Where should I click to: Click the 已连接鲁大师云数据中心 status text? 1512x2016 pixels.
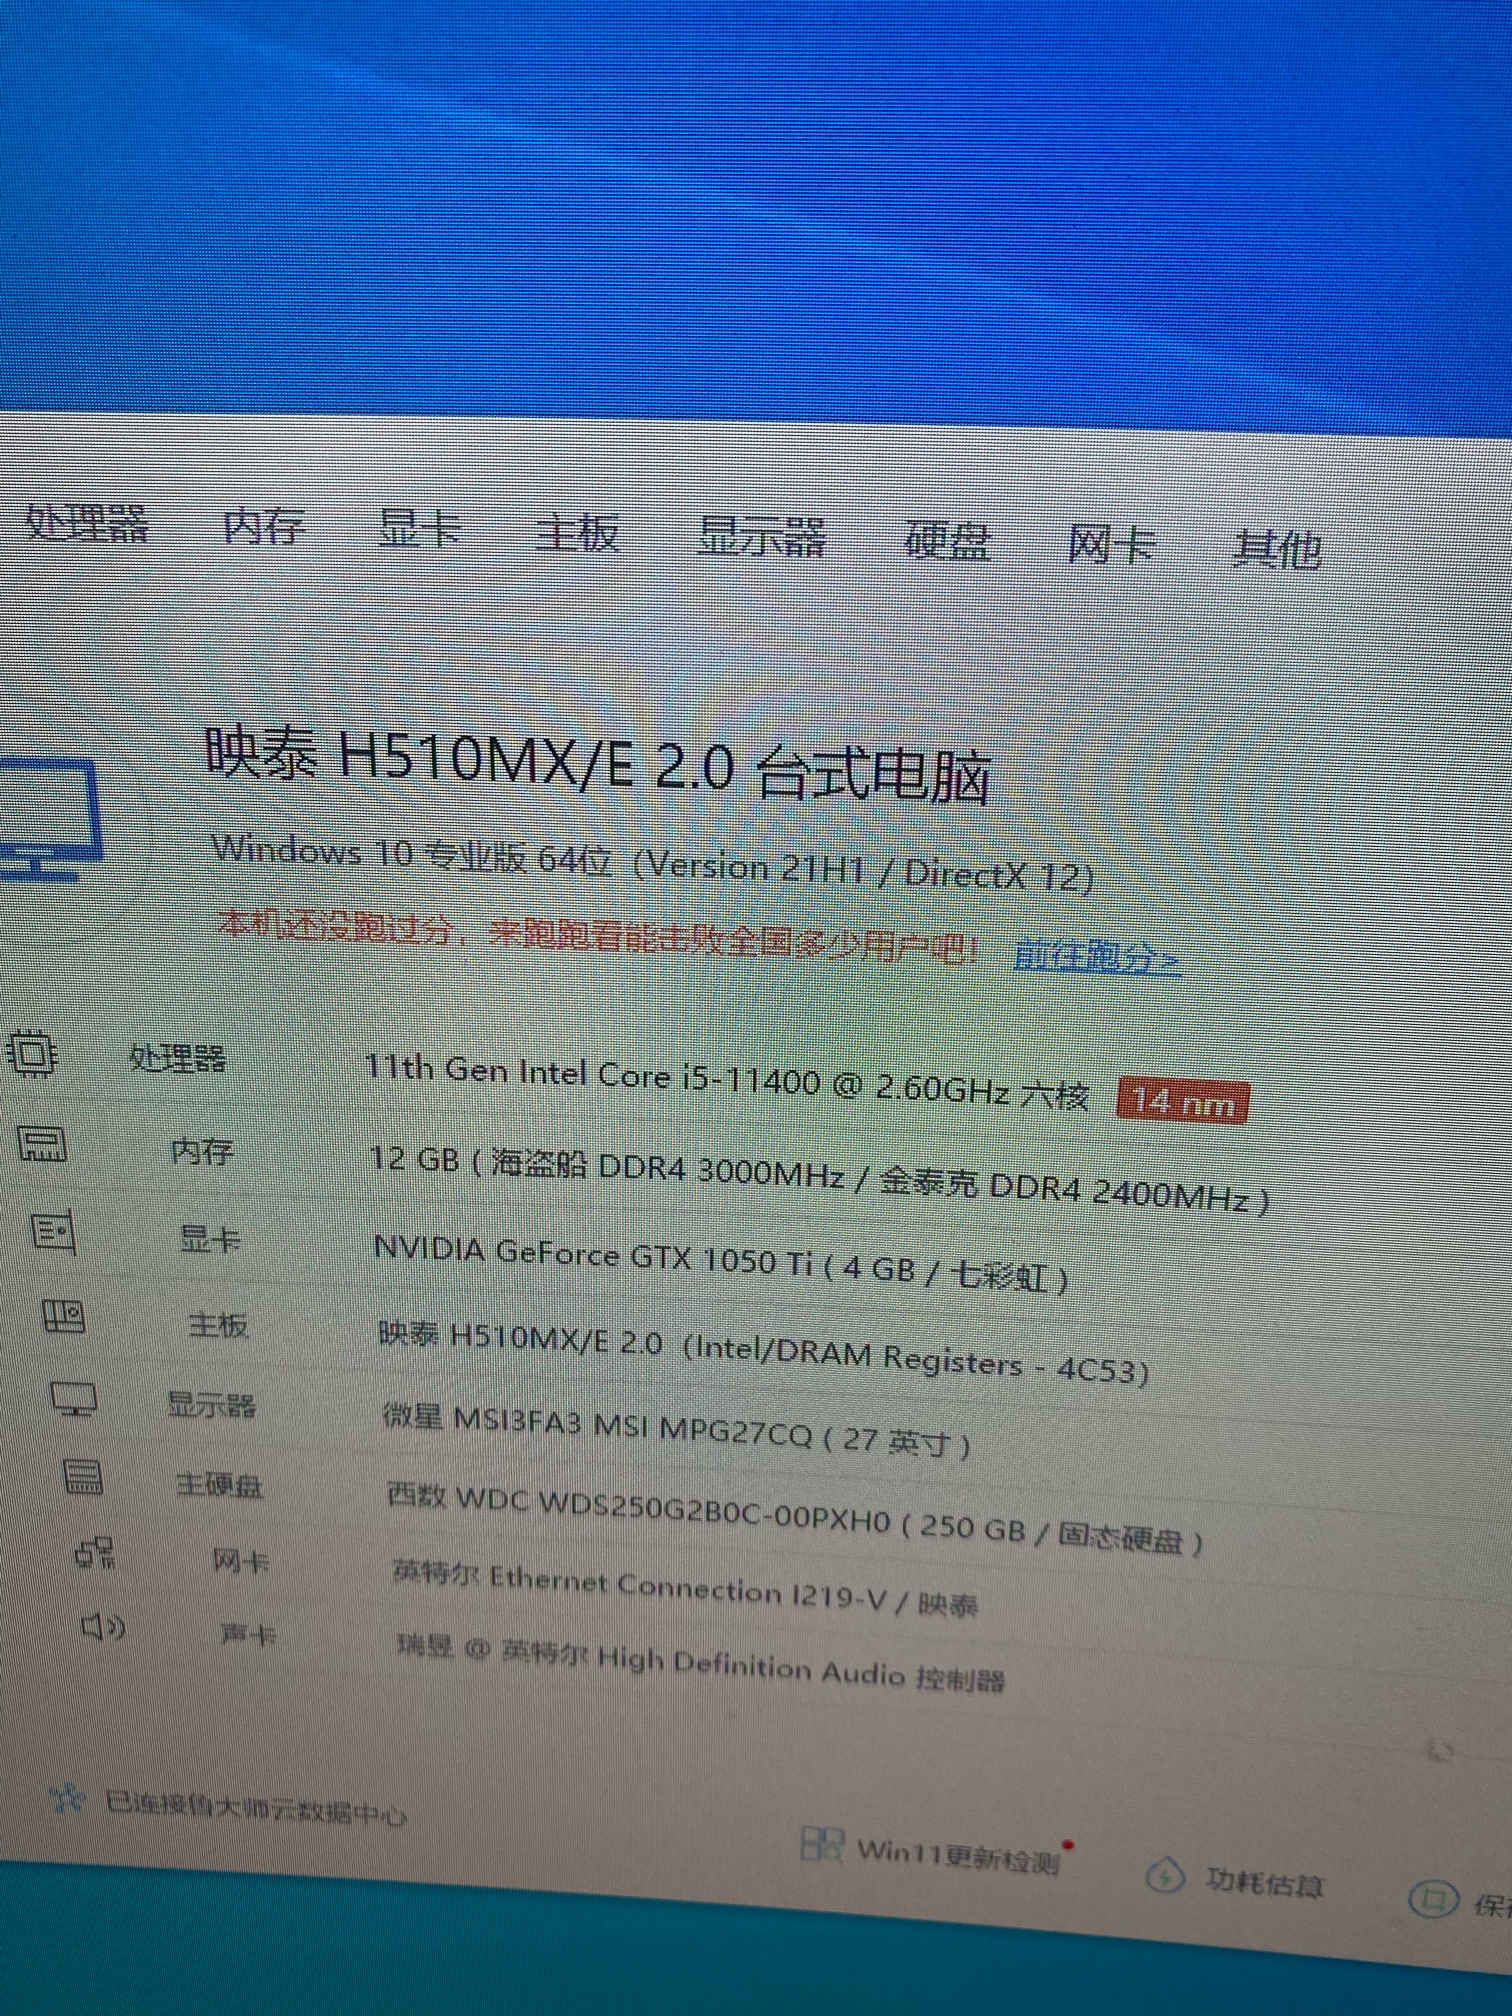coord(256,1808)
